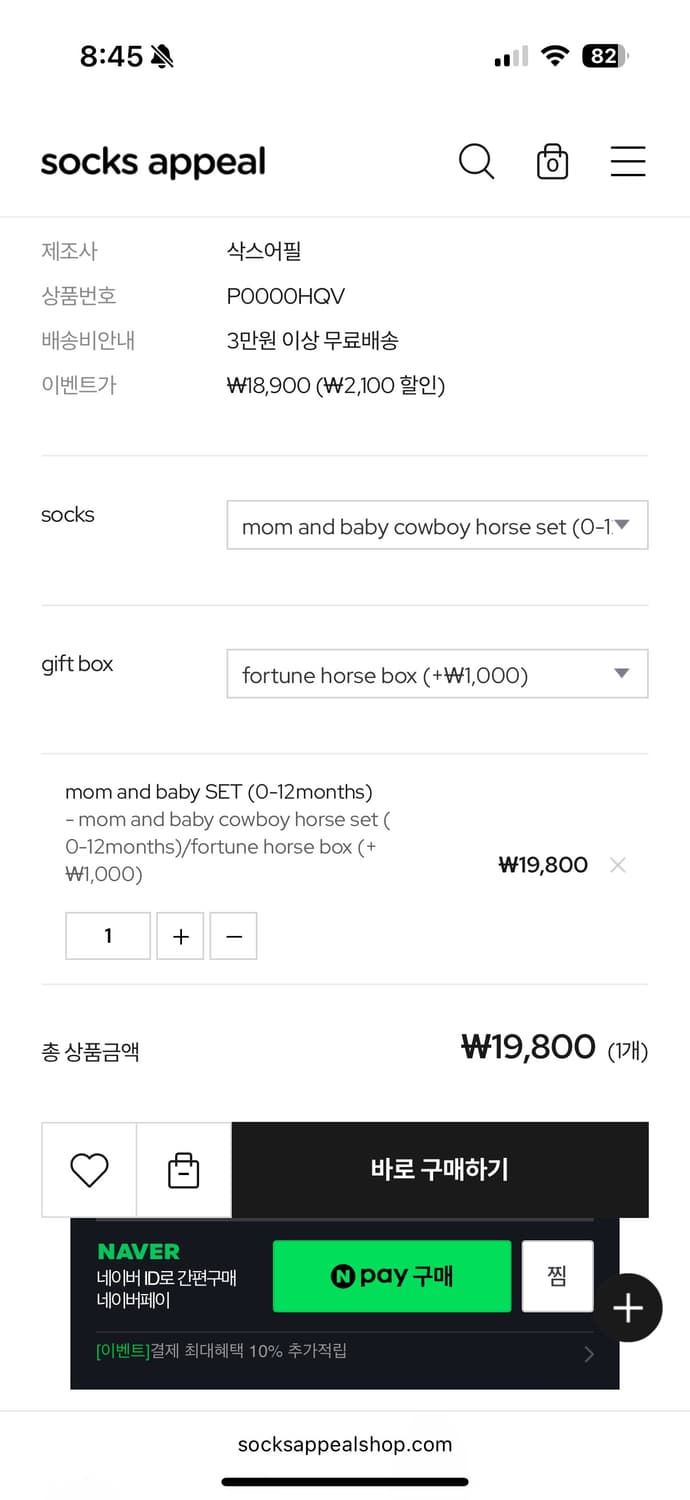
Task: Toggle the heart wishlist button
Action: 89,1169
